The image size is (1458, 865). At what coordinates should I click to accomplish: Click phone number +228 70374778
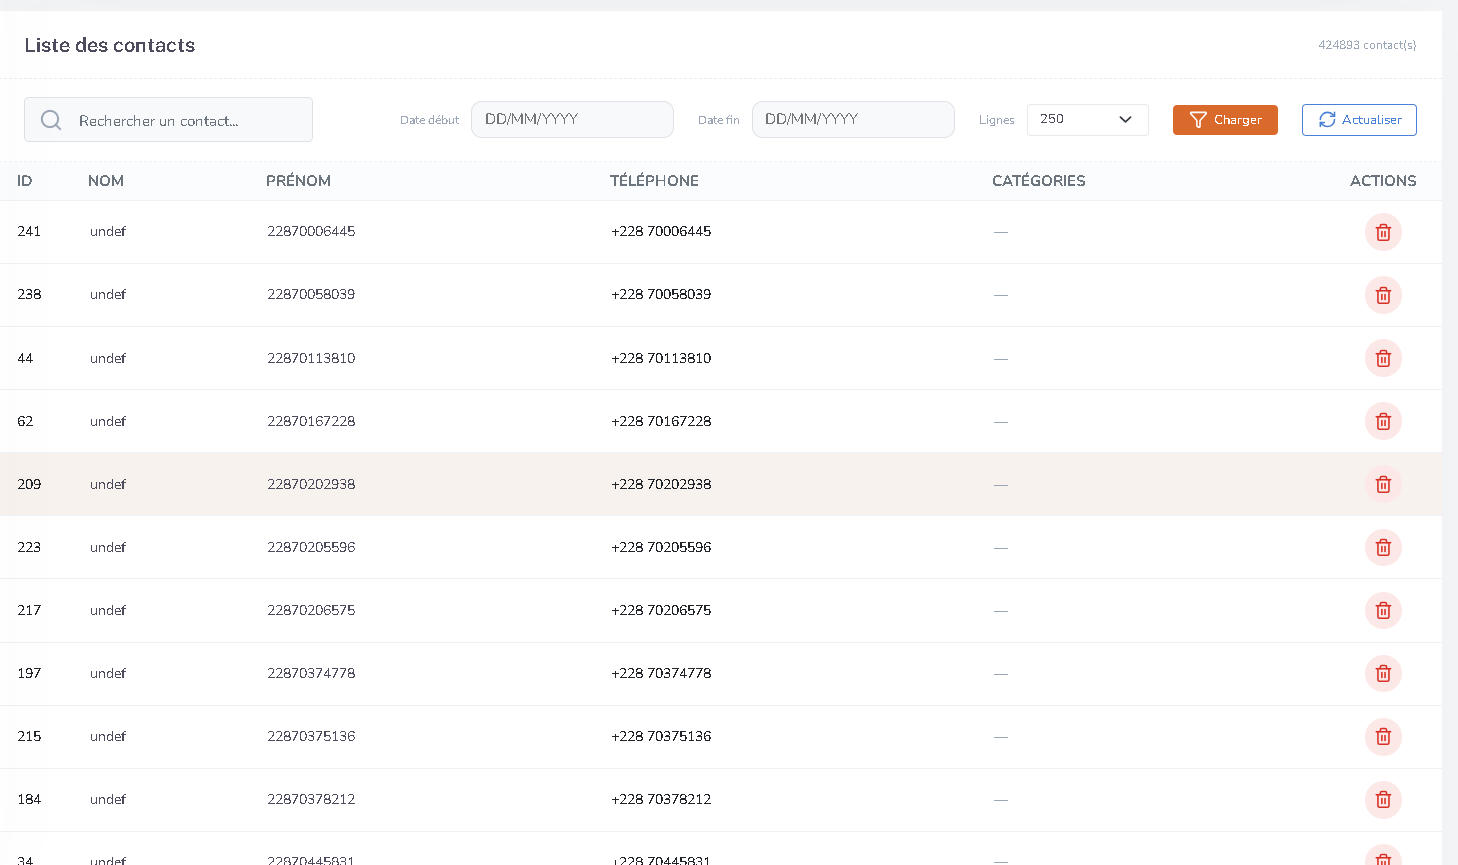[x=661, y=673]
